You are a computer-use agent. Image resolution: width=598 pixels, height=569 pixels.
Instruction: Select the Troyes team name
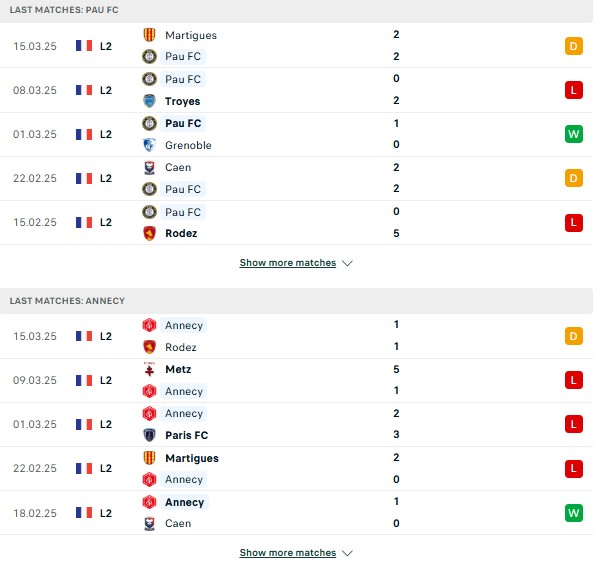[182, 101]
